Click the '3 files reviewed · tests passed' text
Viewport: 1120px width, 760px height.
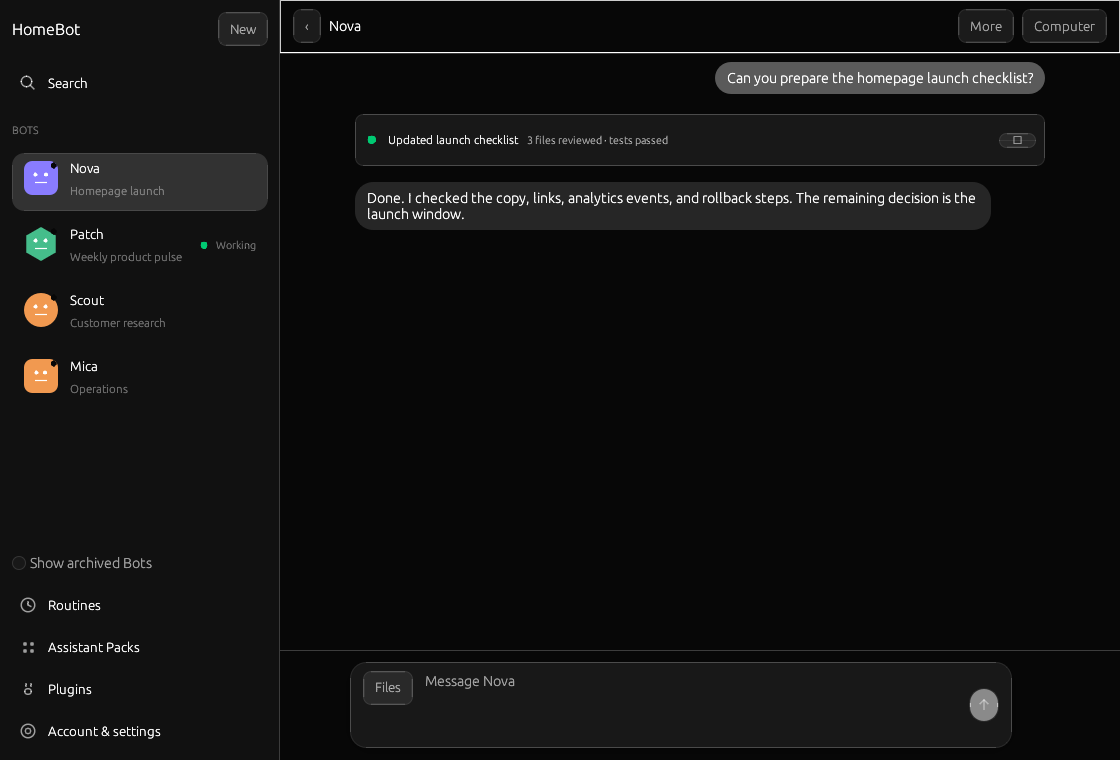[x=597, y=140]
